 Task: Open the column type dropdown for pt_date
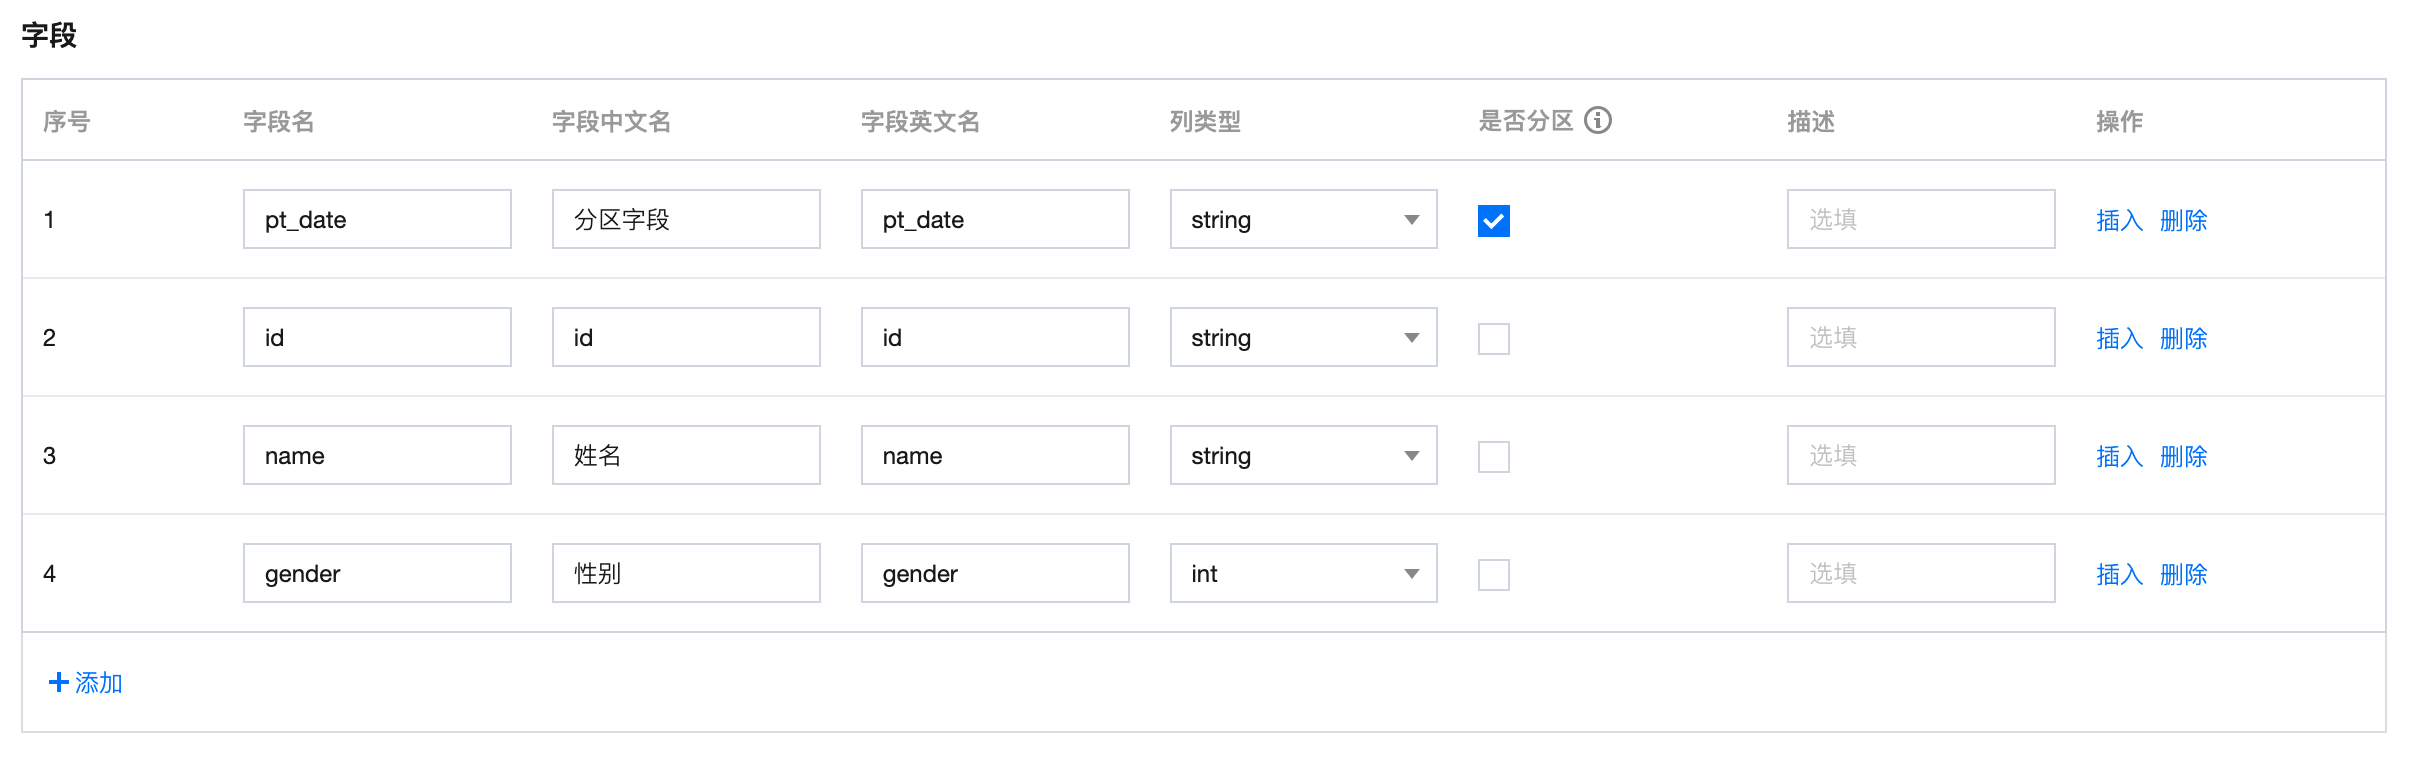click(x=1303, y=220)
